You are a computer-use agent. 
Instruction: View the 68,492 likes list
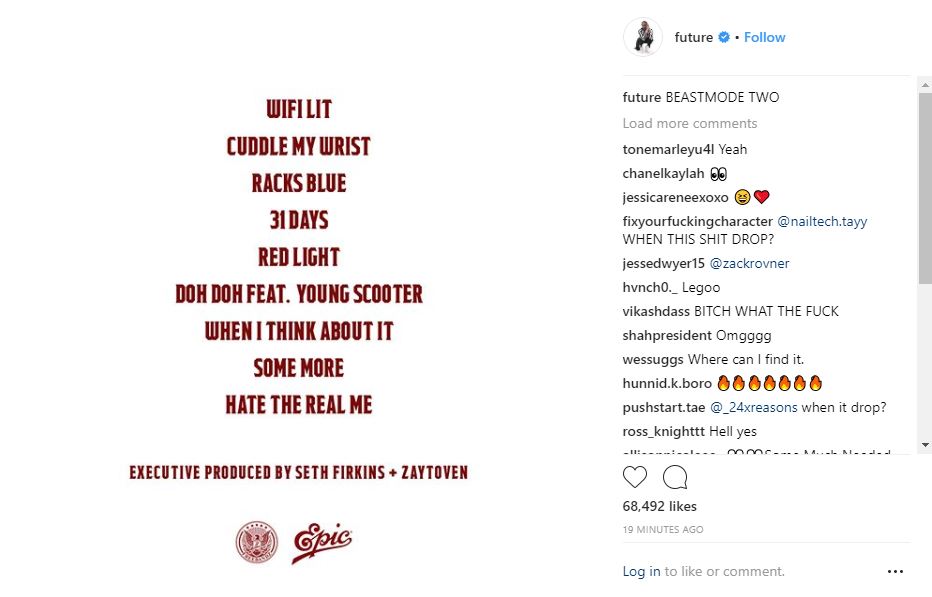pyautogui.click(x=659, y=506)
